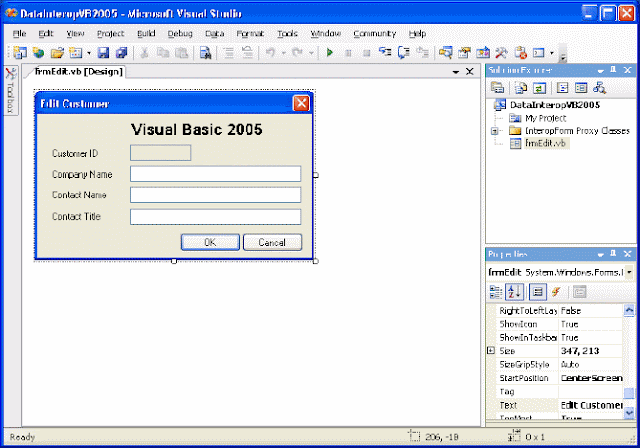This screenshot has height=448, width=640.
Task: Click the Cut scissors icon
Action: click(144, 53)
